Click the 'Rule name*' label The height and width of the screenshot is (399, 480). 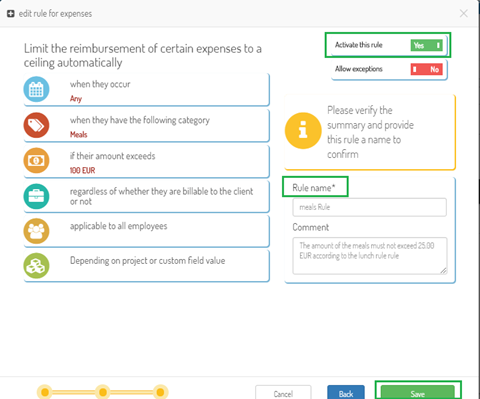click(x=313, y=188)
